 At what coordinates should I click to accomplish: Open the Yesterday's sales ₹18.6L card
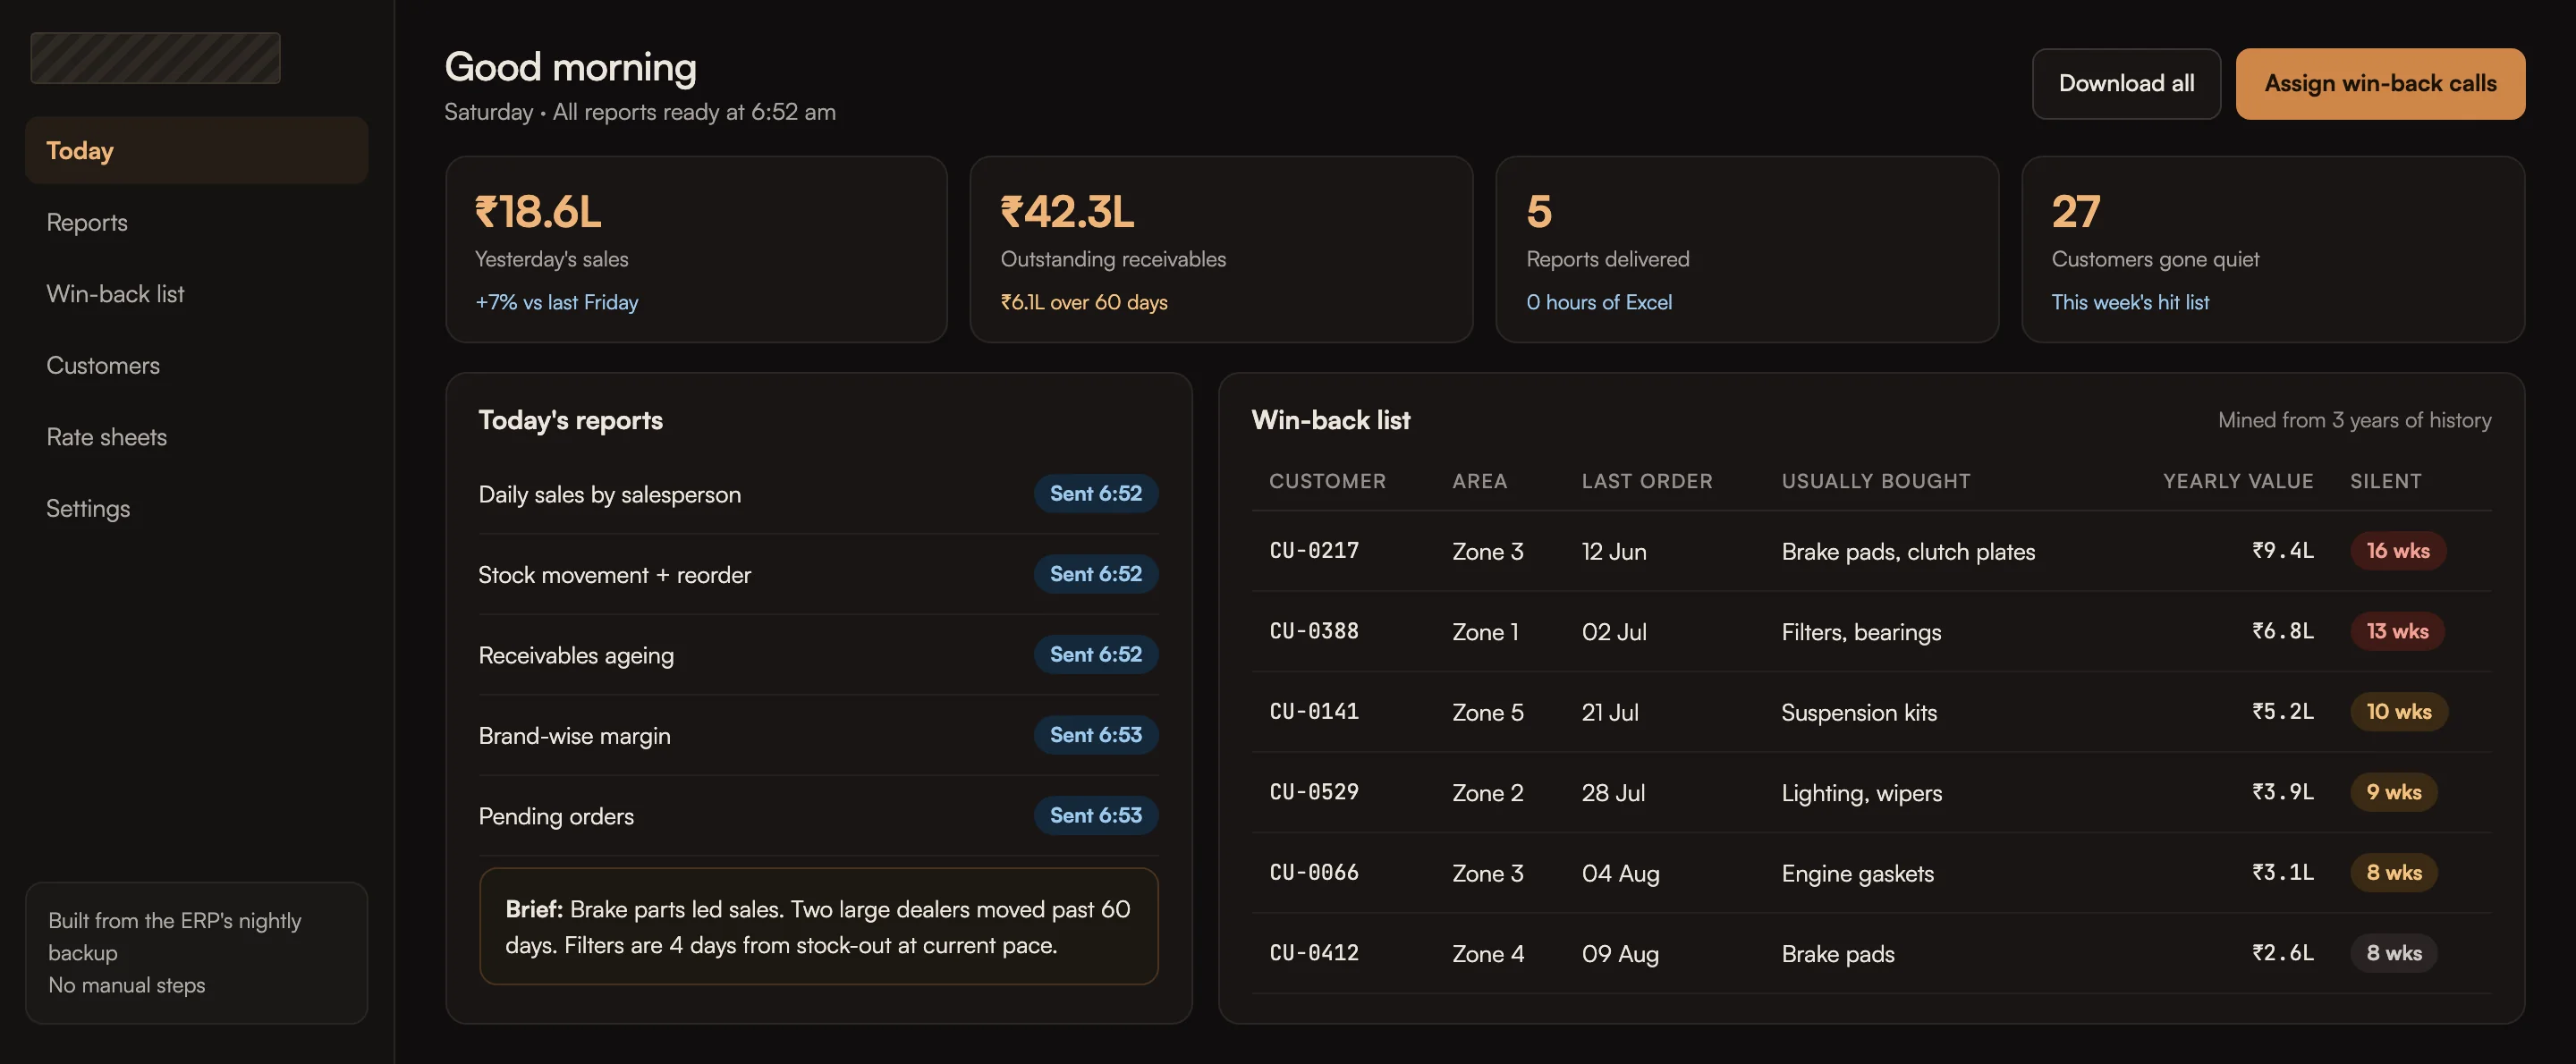[696, 249]
